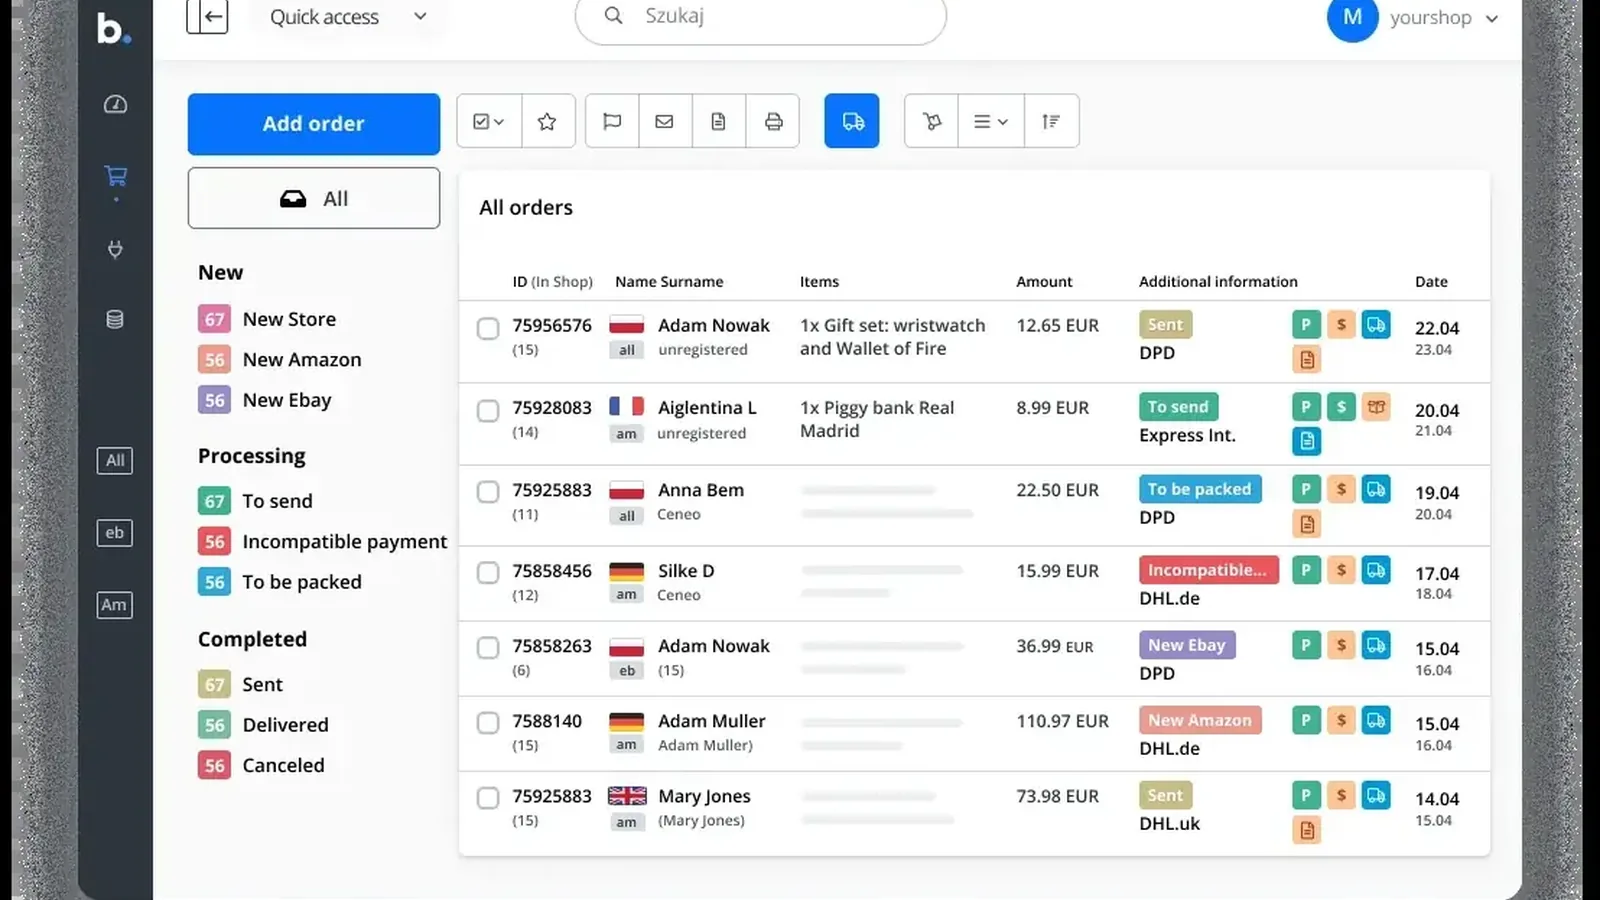1600x900 pixels.
Task: Select the To send status filter
Action: coord(256,501)
